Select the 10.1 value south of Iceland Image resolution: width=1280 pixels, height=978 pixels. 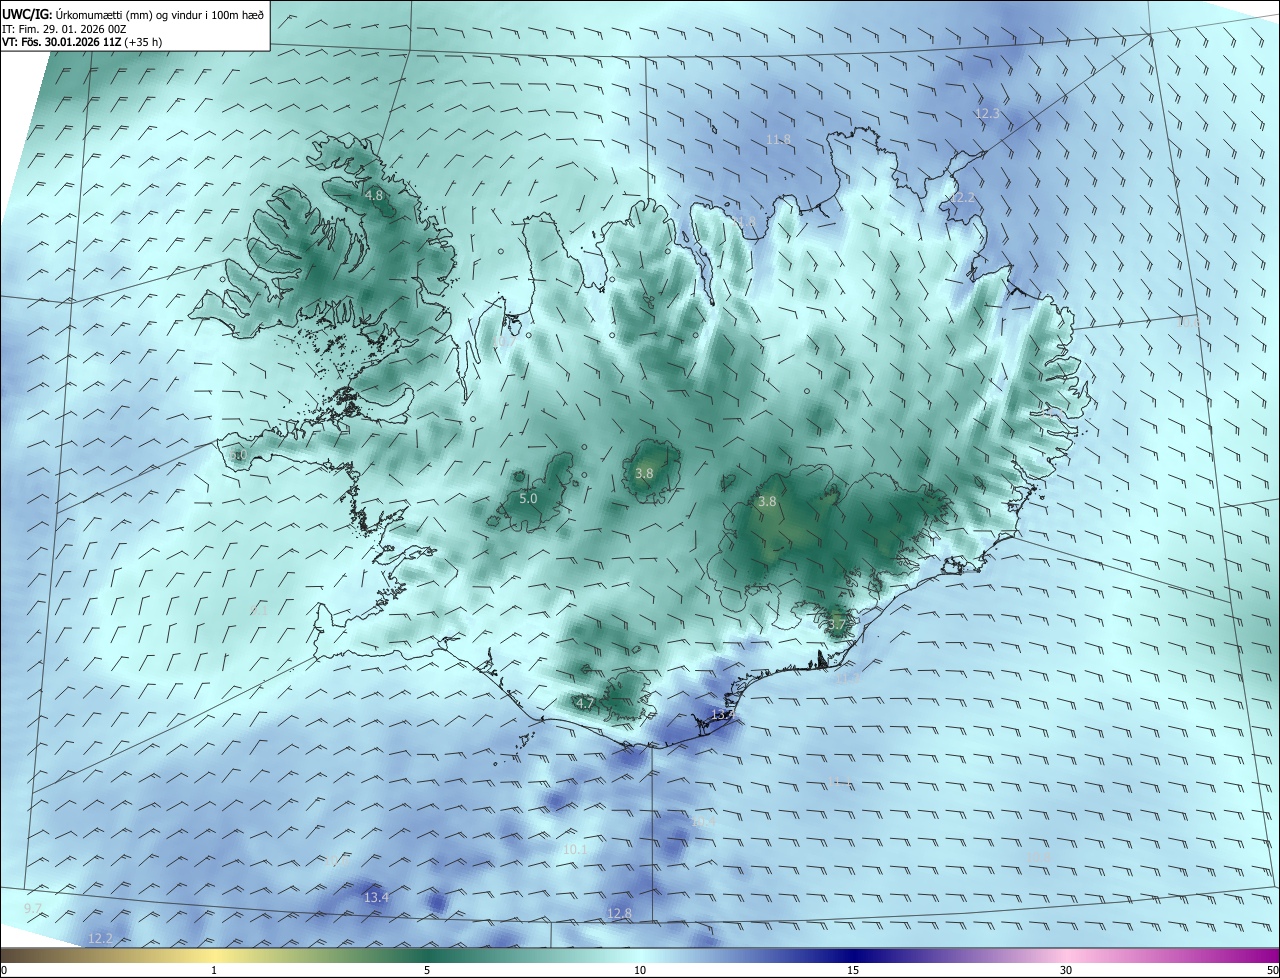click(575, 850)
